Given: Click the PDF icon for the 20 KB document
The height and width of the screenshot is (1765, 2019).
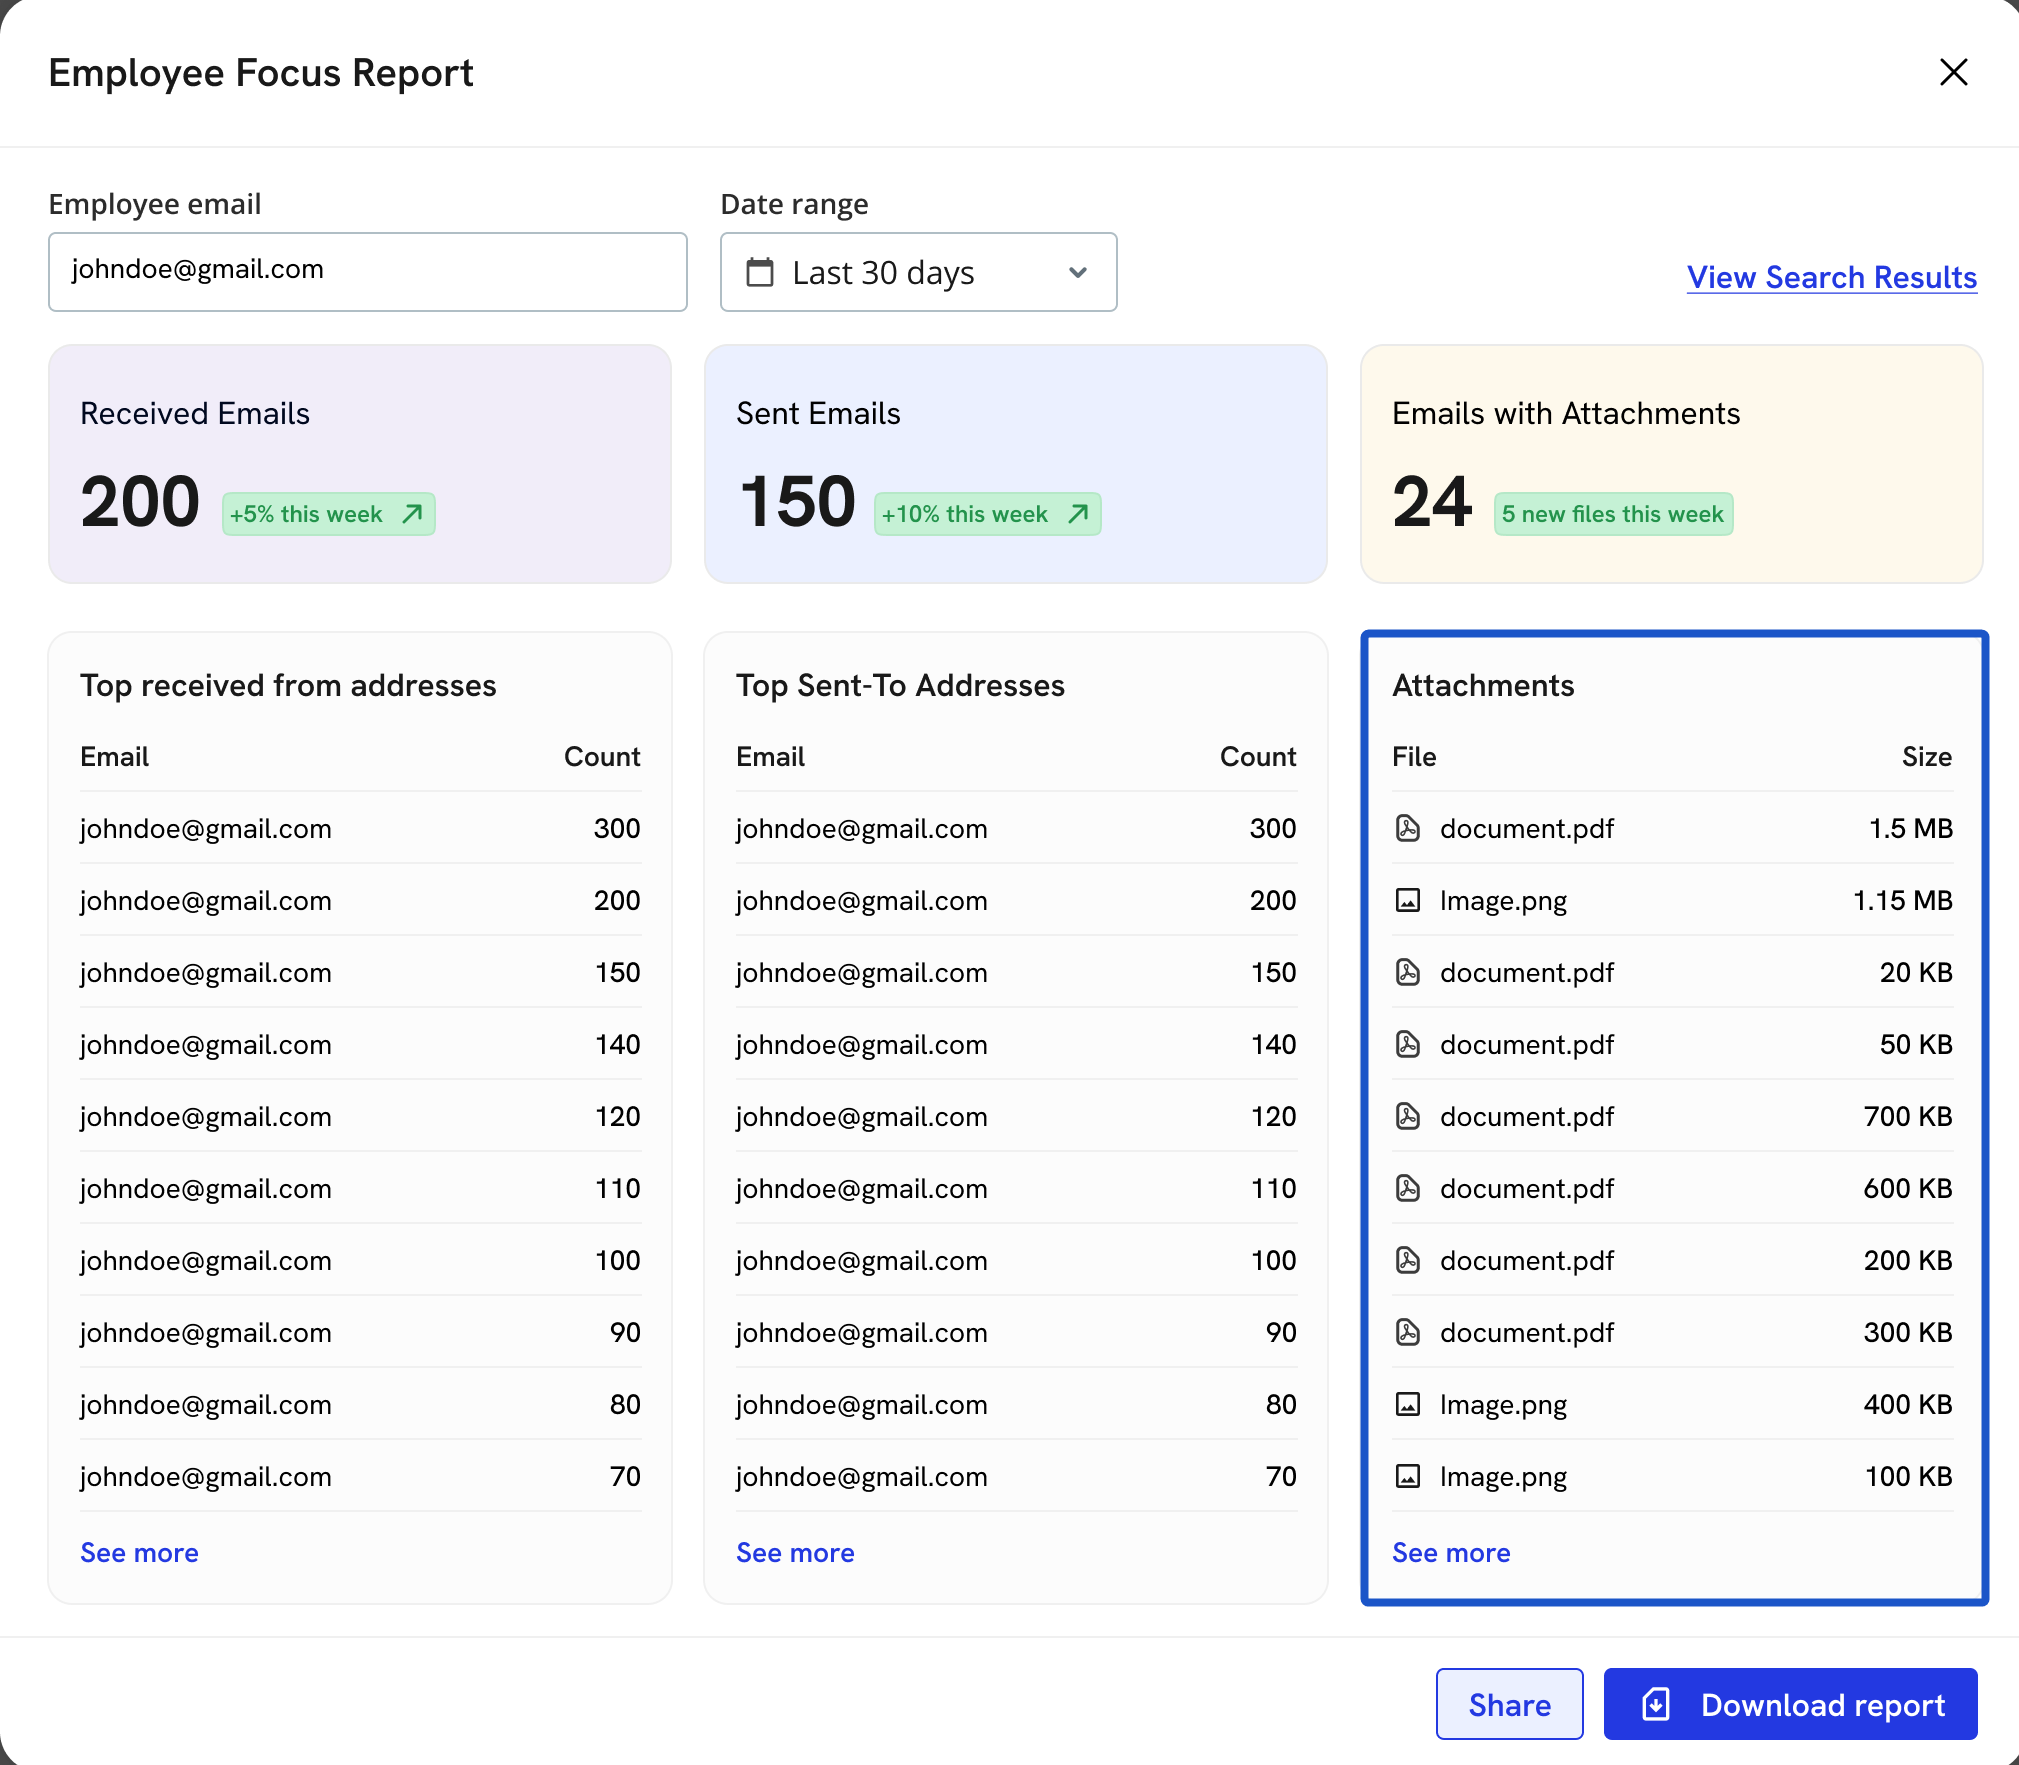Looking at the screenshot, I should [x=1407, y=972].
